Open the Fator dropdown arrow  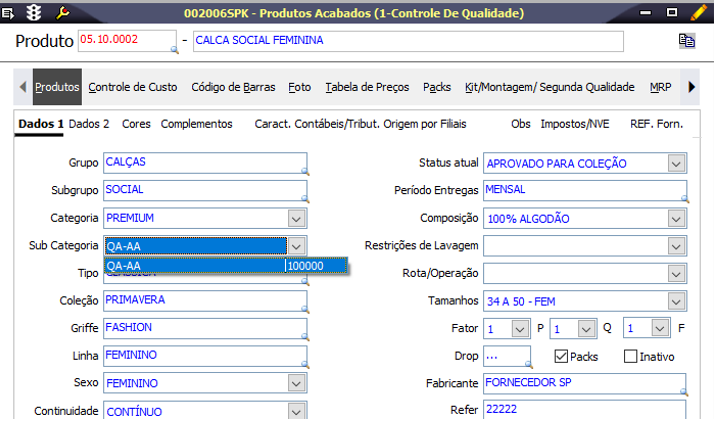[x=520, y=329]
